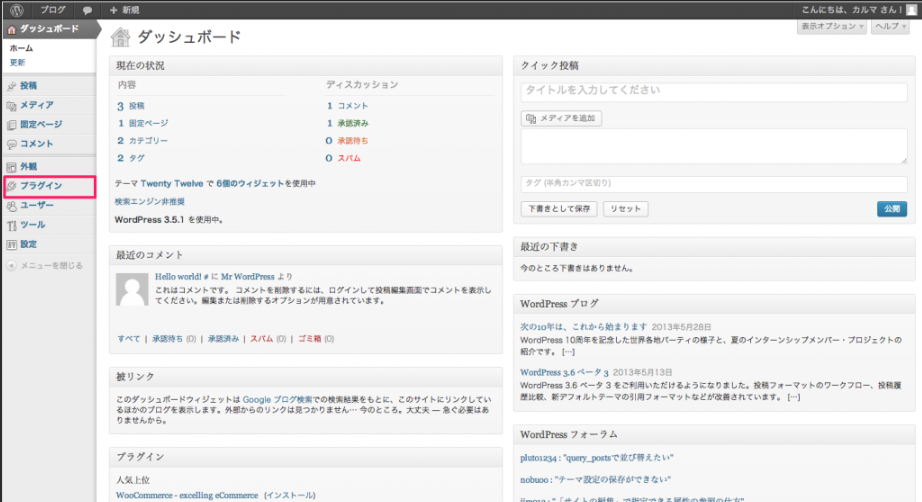Screen dimensions: 922x502
Task: Open the 検索エンジン非推奨 link
Action: tap(149, 202)
